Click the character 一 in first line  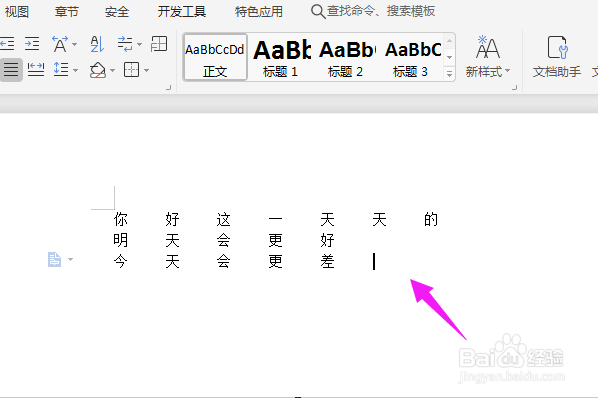pos(275,219)
